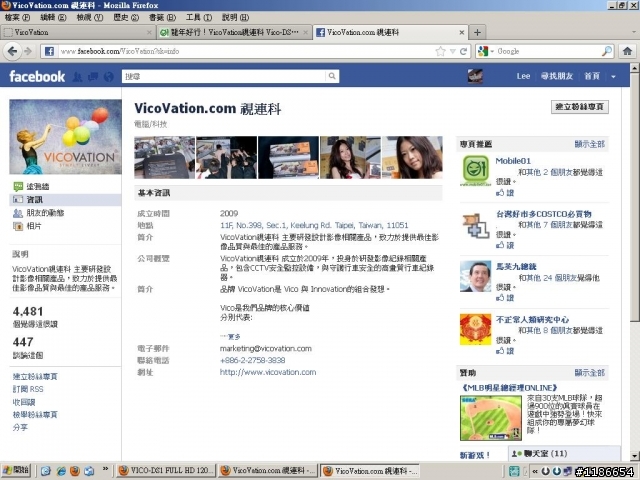Switch to the 龍年好行 VicoVation tab
Image resolution: width=640 pixels, height=480 pixels.
click(x=234, y=32)
